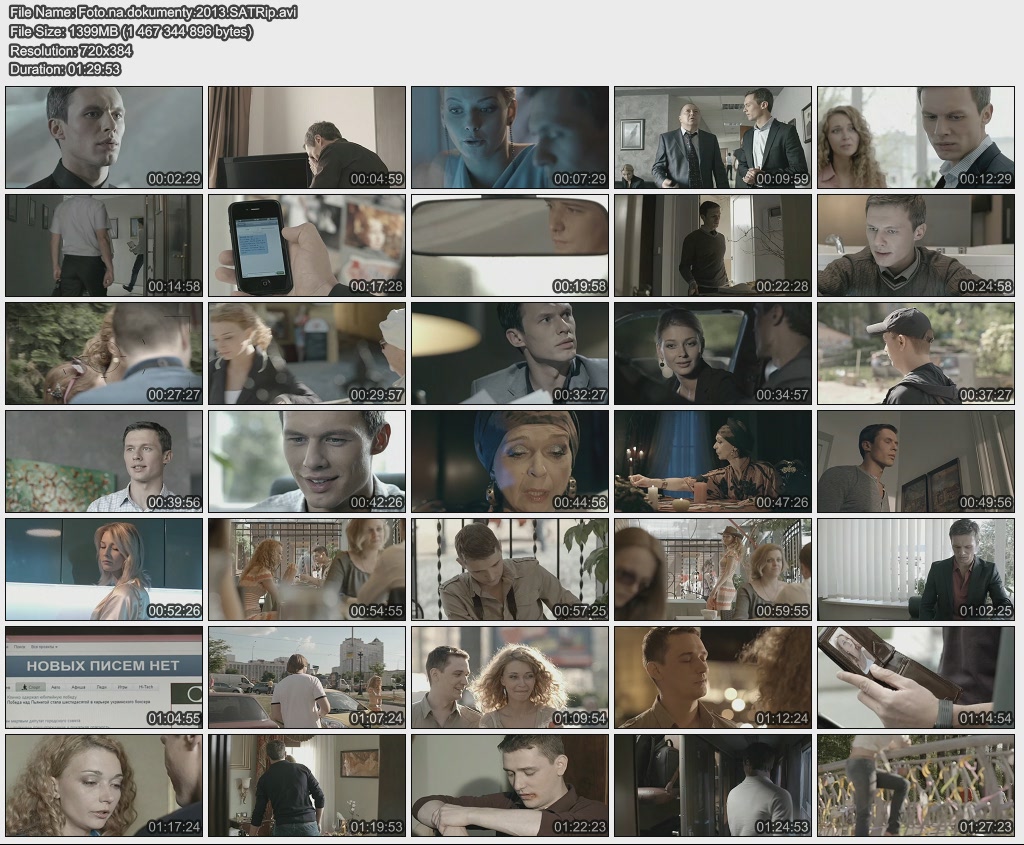The width and height of the screenshot is (1024, 845).
Task: Open the thumbnail of woman in turban
Action: pyautogui.click(x=510, y=461)
